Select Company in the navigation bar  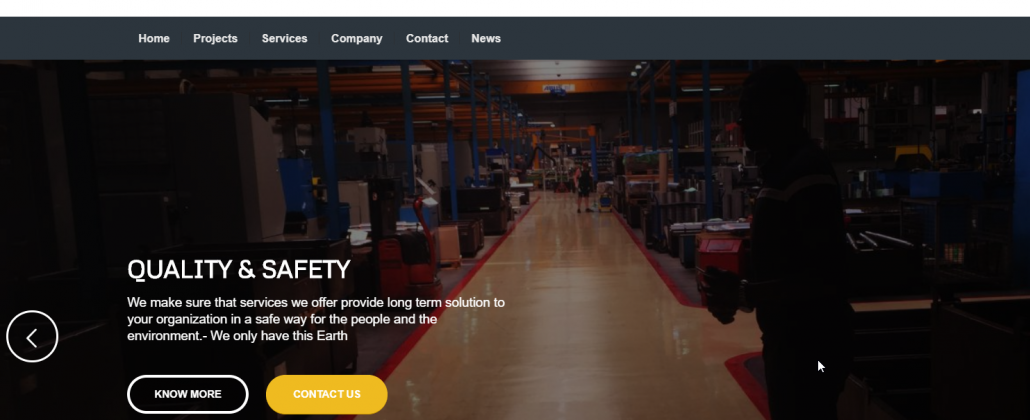click(x=357, y=39)
